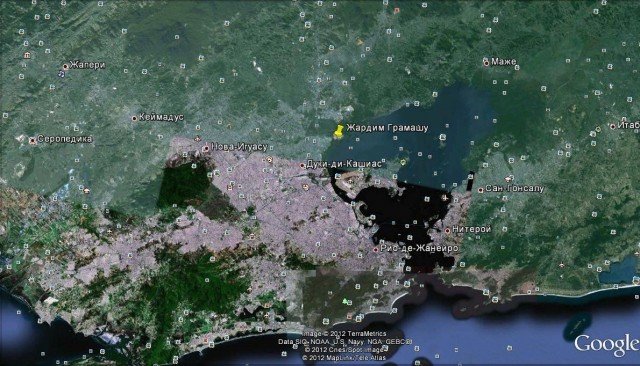Click the airplane icon north of Нитерой
The image size is (640, 366).
445,198
